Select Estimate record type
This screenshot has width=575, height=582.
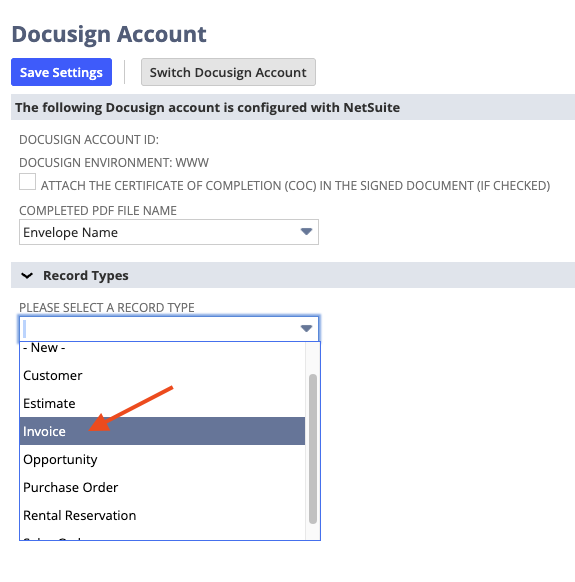[x=162, y=403]
